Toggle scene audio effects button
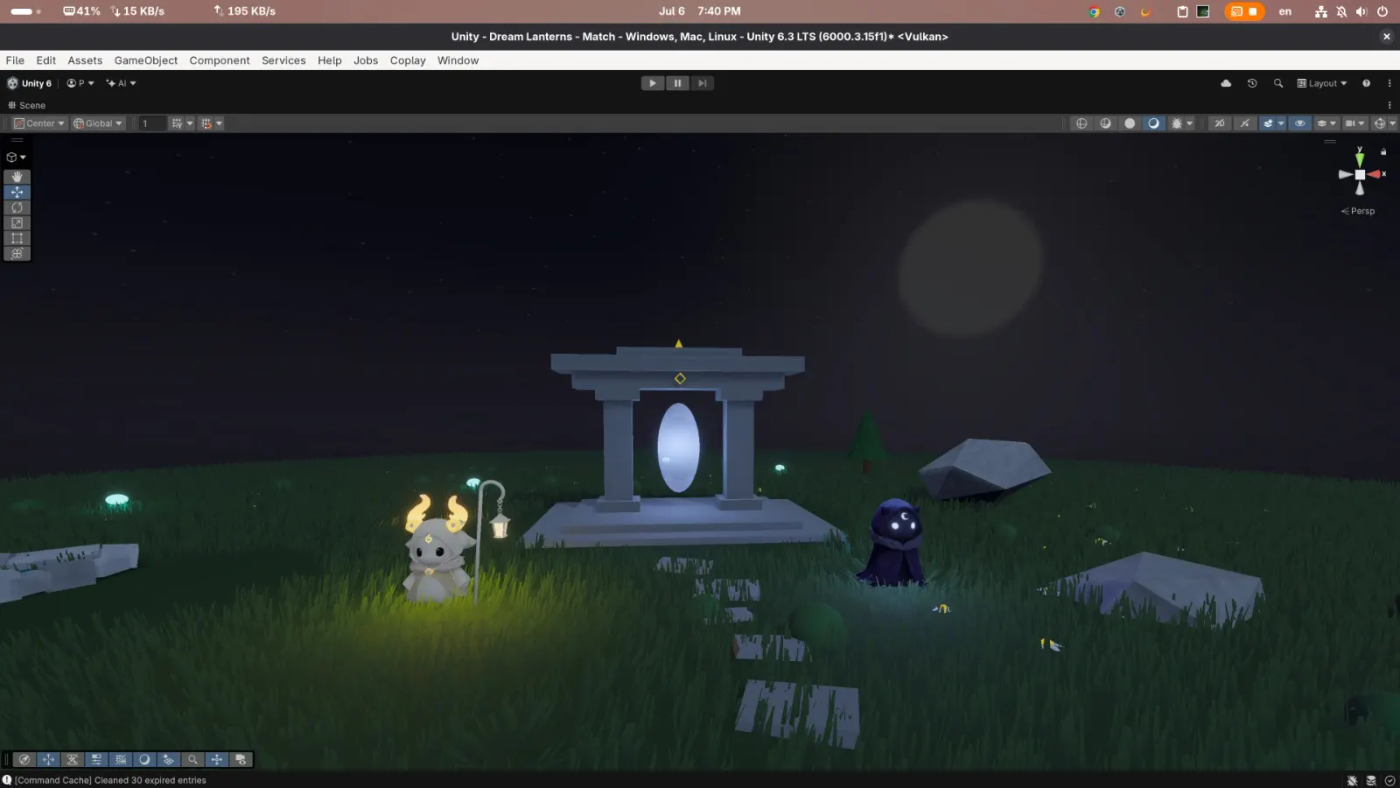 coord(1244,123)
